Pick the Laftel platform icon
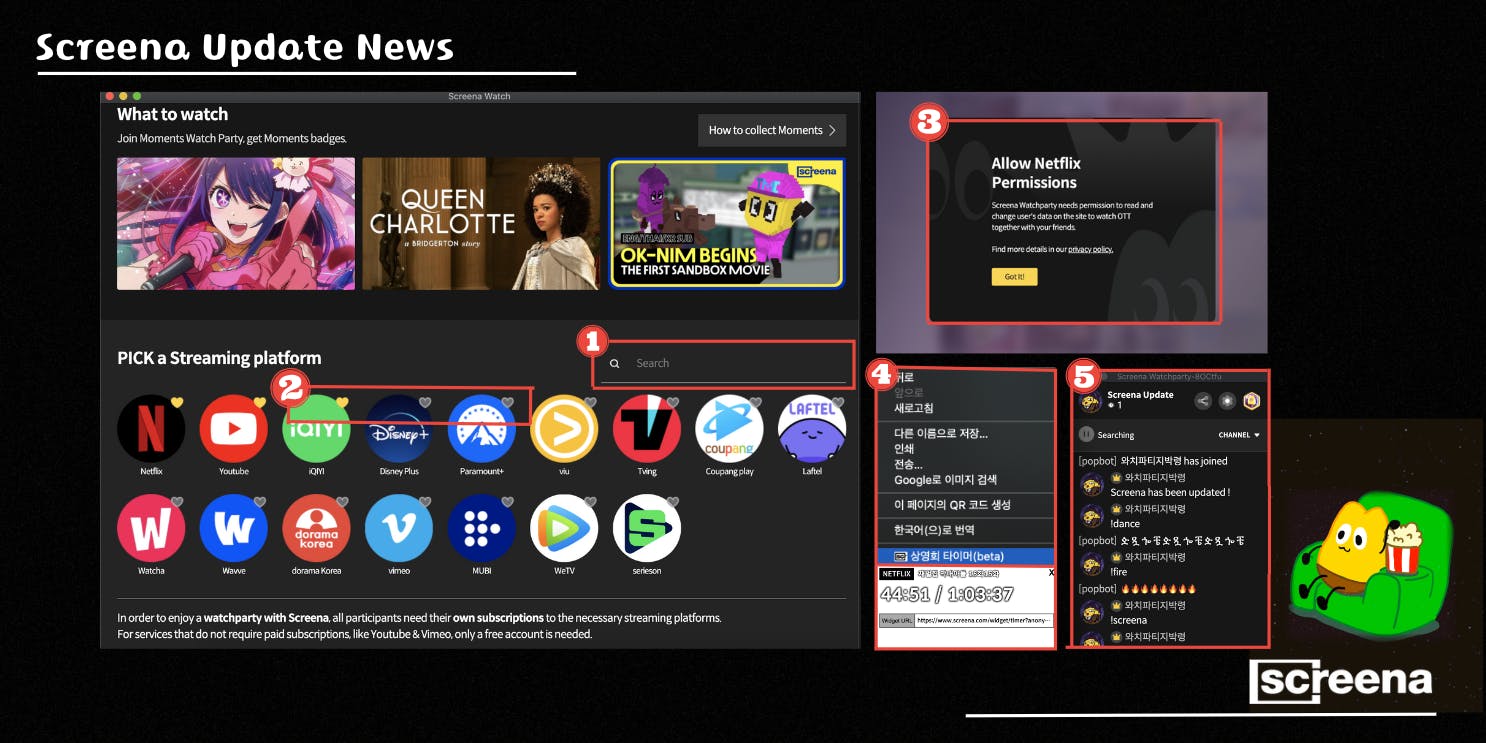 (812, 429)
